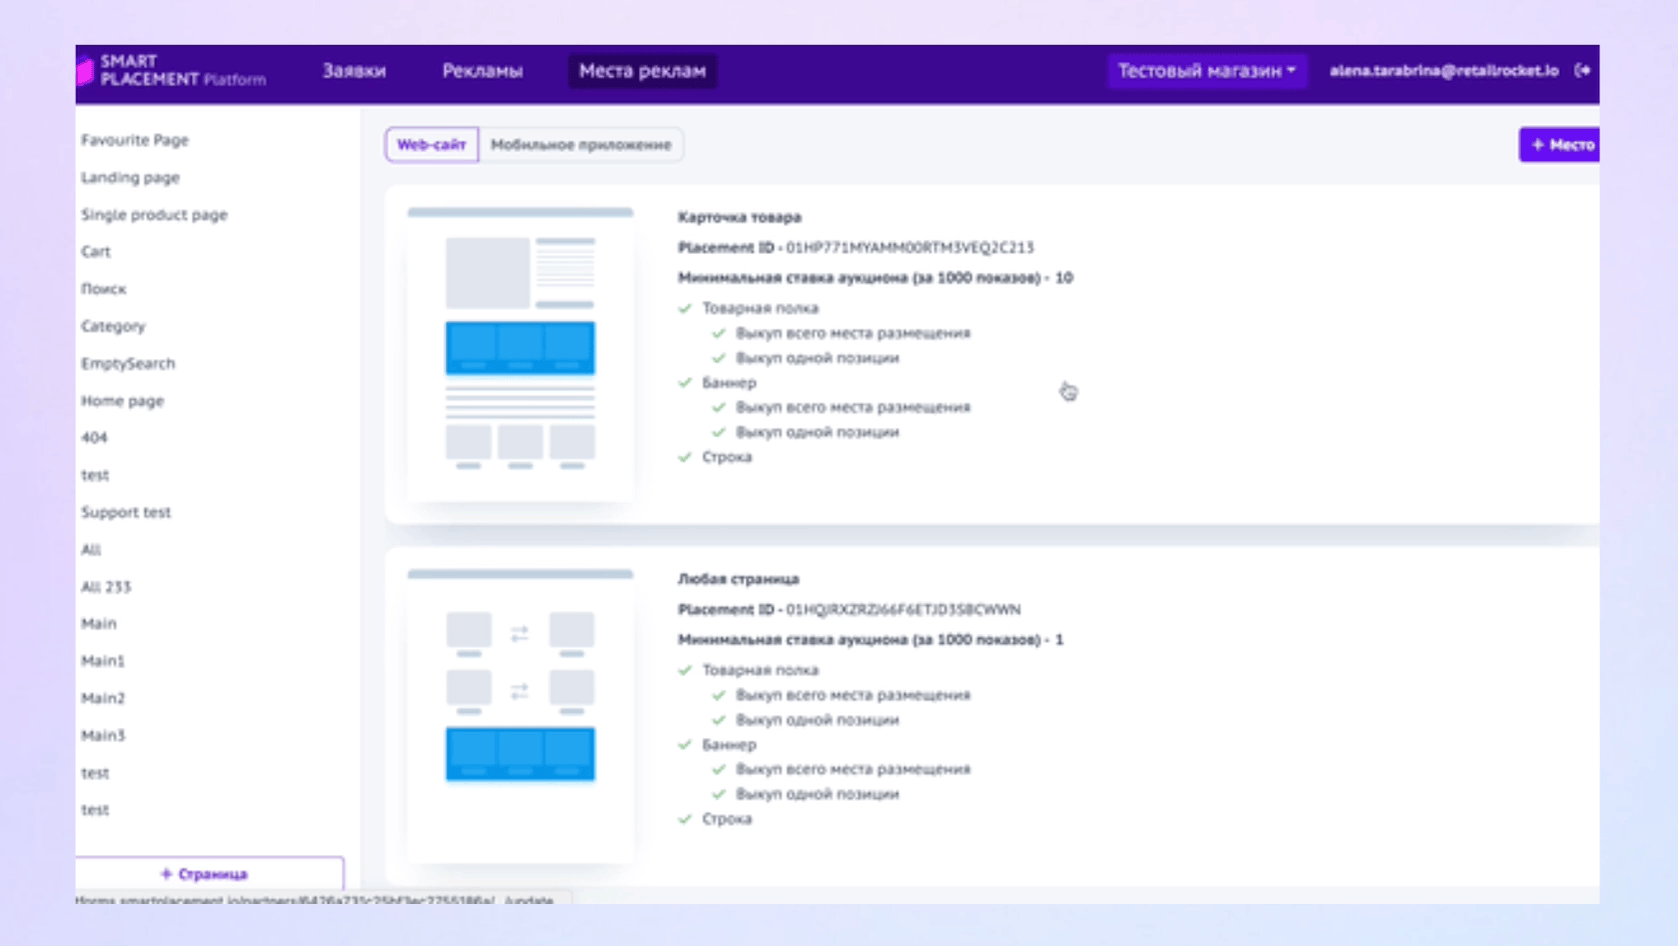Choose the Support test page
The height and width of the screenshot is (946, 1678).
[x=126, y=512]
